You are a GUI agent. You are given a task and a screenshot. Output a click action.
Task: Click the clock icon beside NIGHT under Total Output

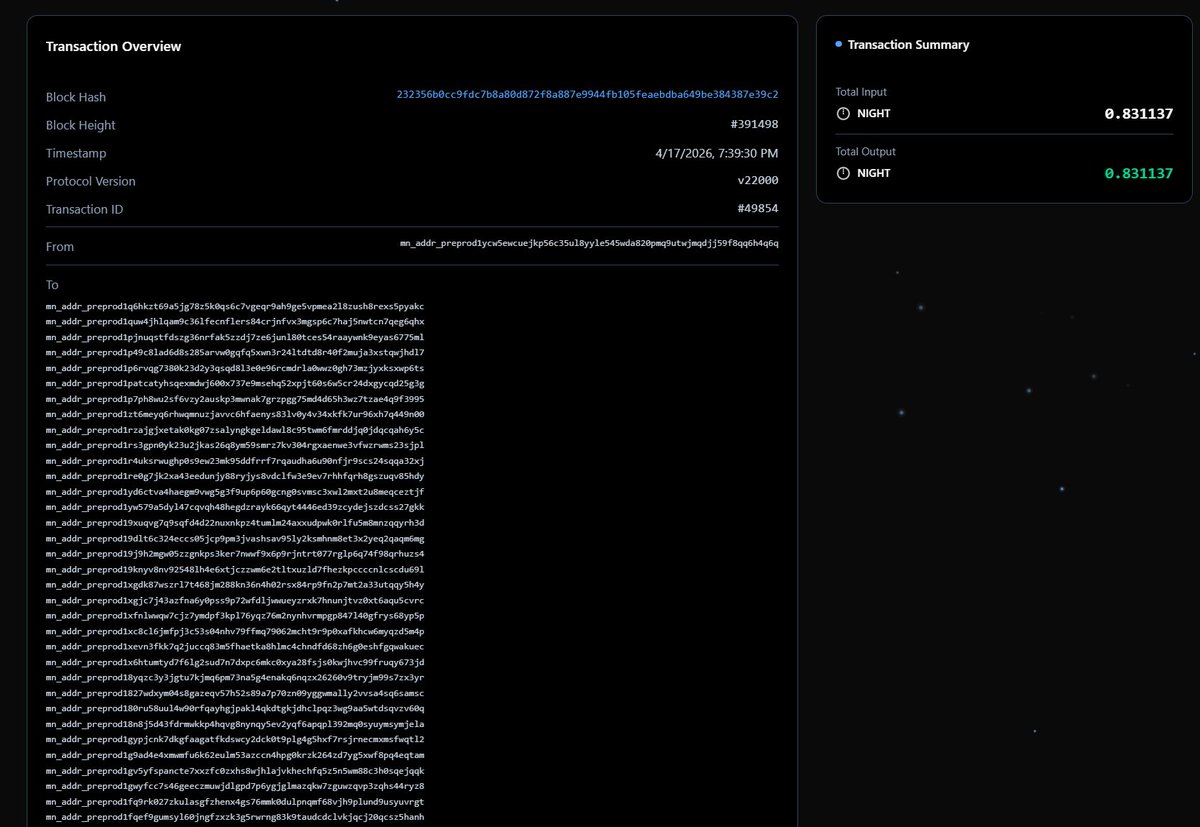point(845,173)
